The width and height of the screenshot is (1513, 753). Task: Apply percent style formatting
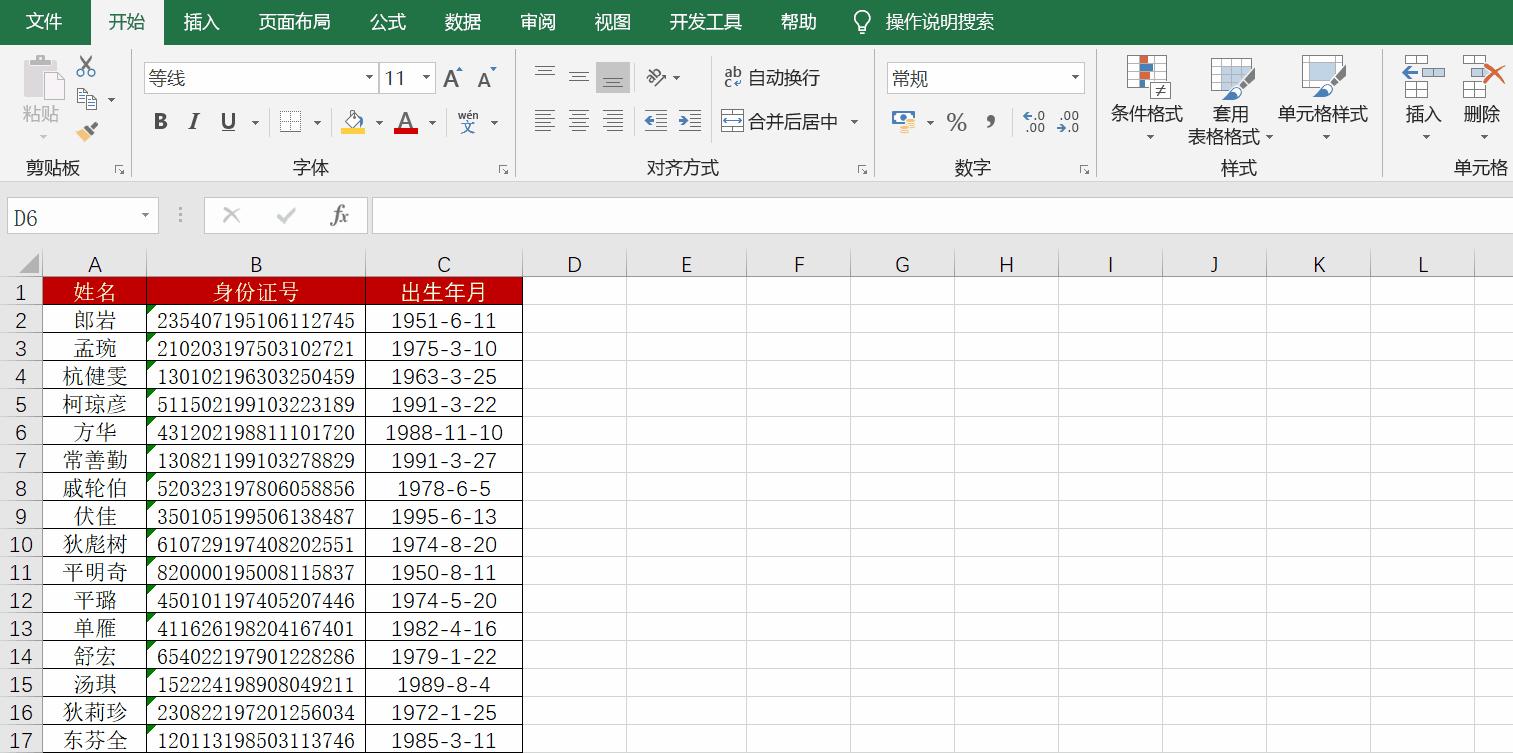point(956,122)
